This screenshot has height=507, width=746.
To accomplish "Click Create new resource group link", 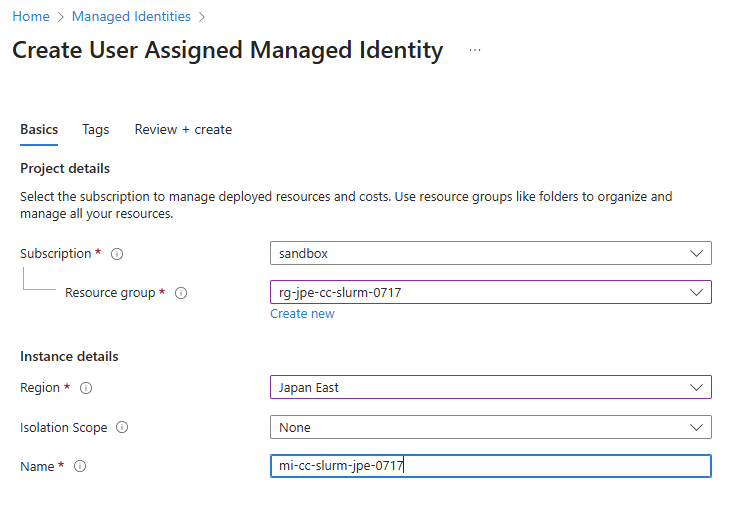I will point(302,314).
